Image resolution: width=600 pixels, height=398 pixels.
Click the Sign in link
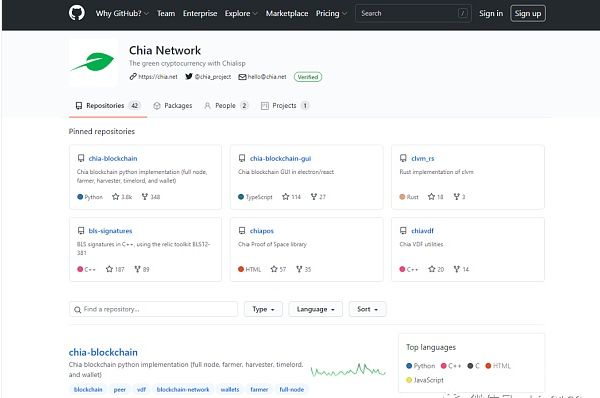(x=491, y=13)
